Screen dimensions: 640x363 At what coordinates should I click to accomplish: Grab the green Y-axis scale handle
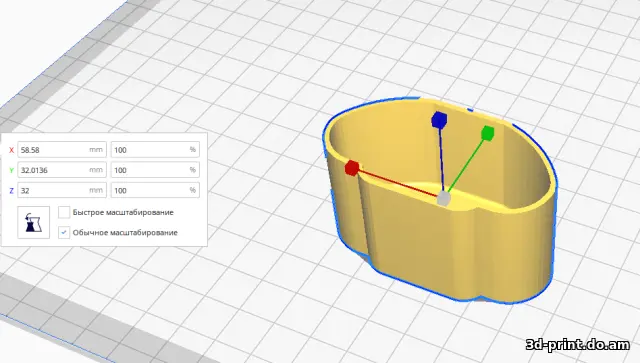(487, 133)
